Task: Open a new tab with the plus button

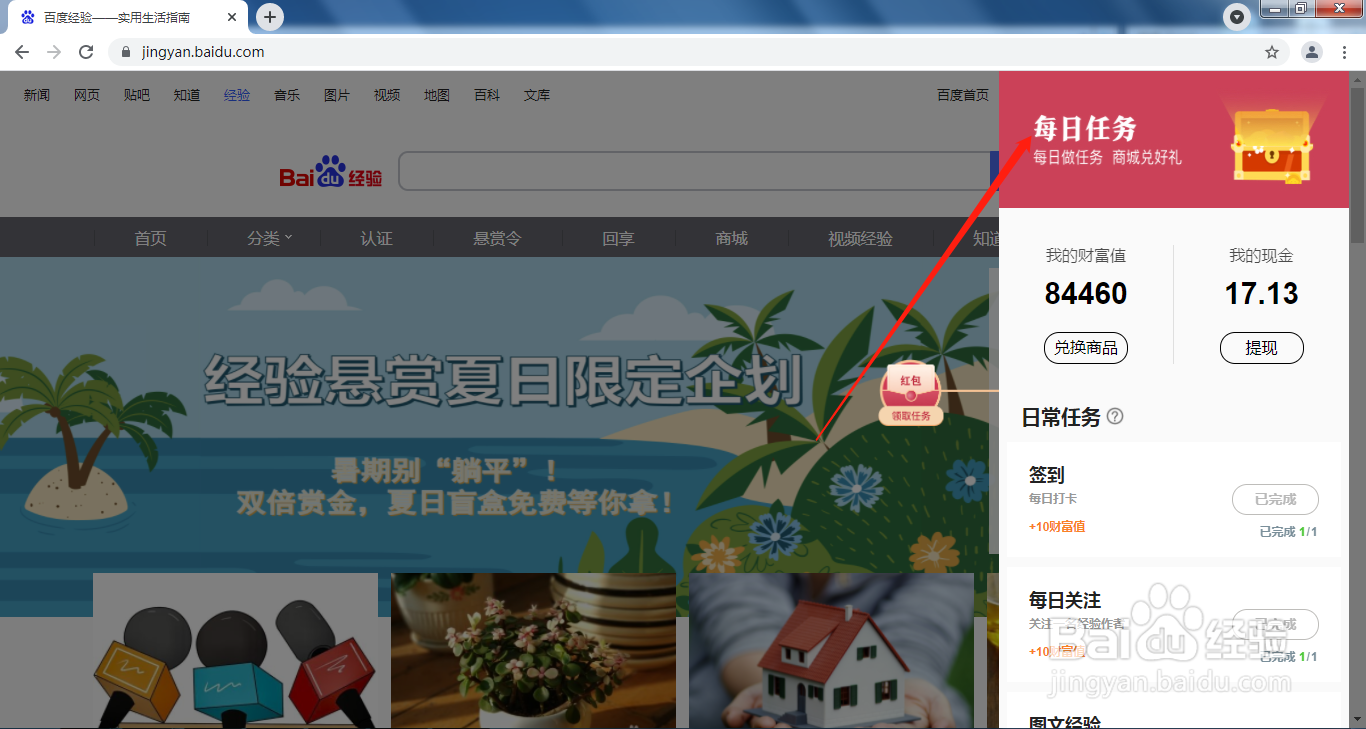Action: click(x=270, y=17)
